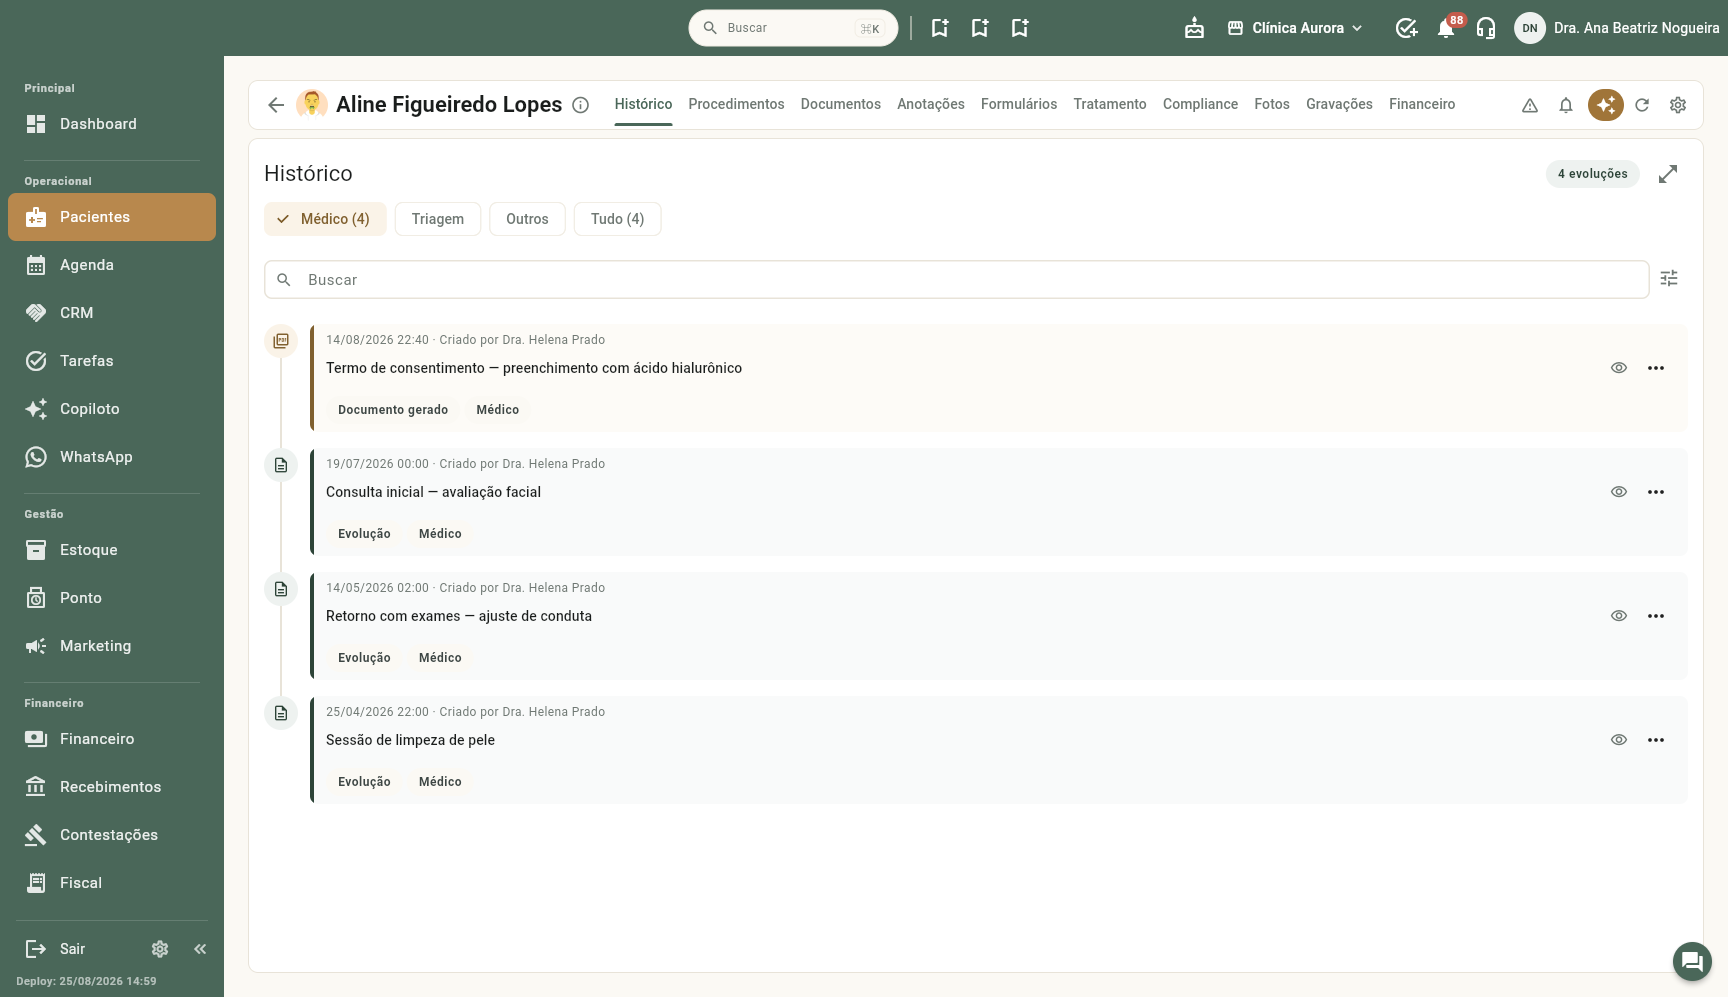1728x997 pixels.
Task: Open the chat widget bubble
Action: click(1692, 962)
